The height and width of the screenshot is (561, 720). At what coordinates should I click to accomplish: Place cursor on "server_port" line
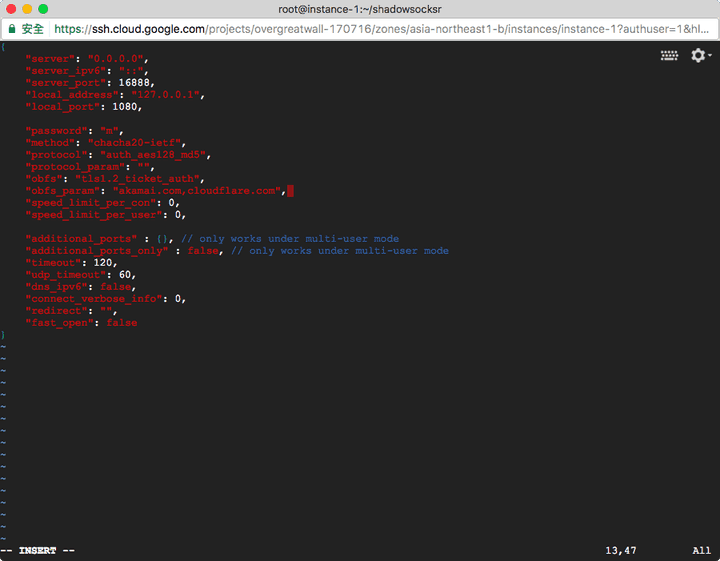88,83
